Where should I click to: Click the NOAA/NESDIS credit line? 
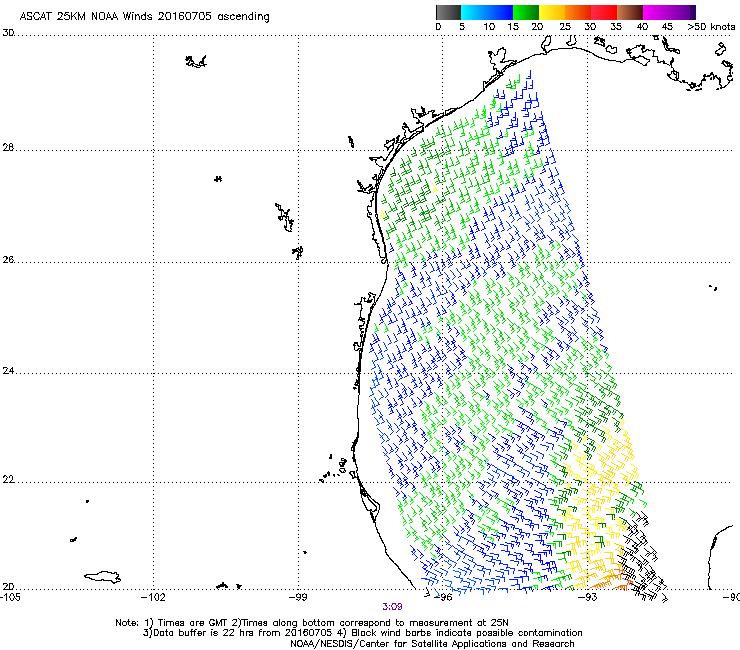pyautogui.click(x=432, y=644)
